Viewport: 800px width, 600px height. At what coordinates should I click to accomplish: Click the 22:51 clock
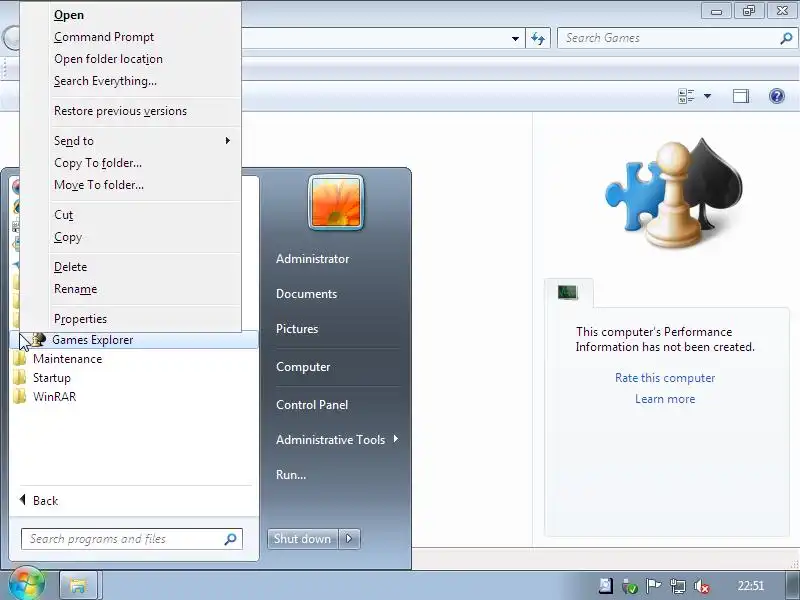751,586
